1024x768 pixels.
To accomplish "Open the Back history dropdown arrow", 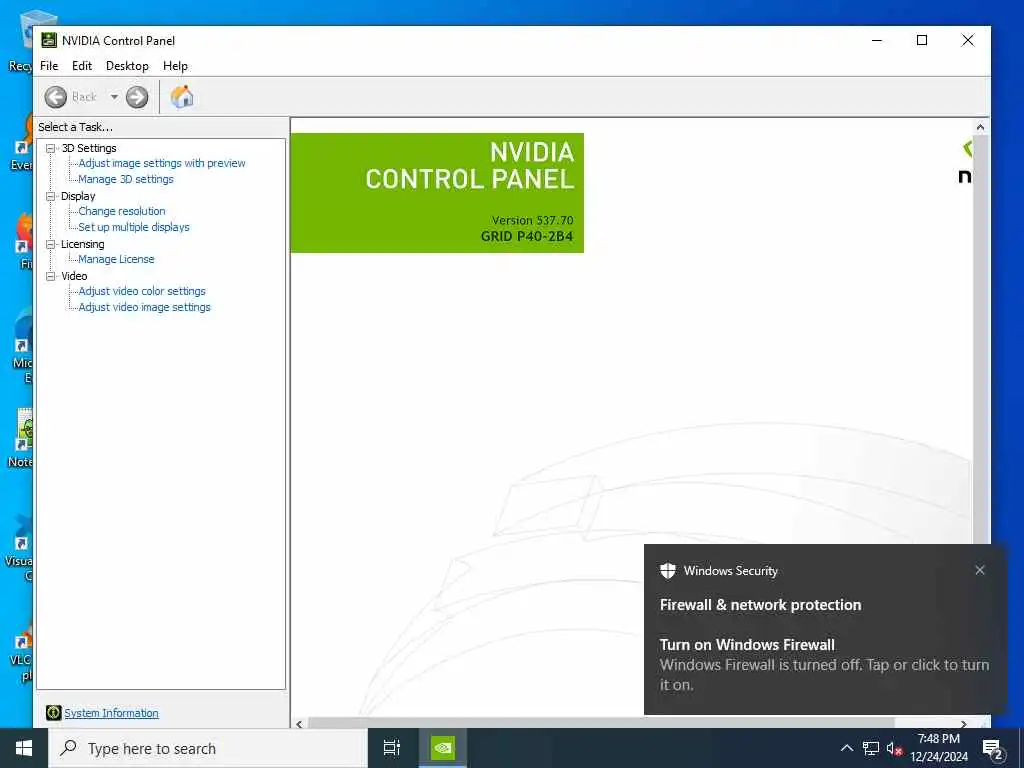I will (x=114, y=97).
